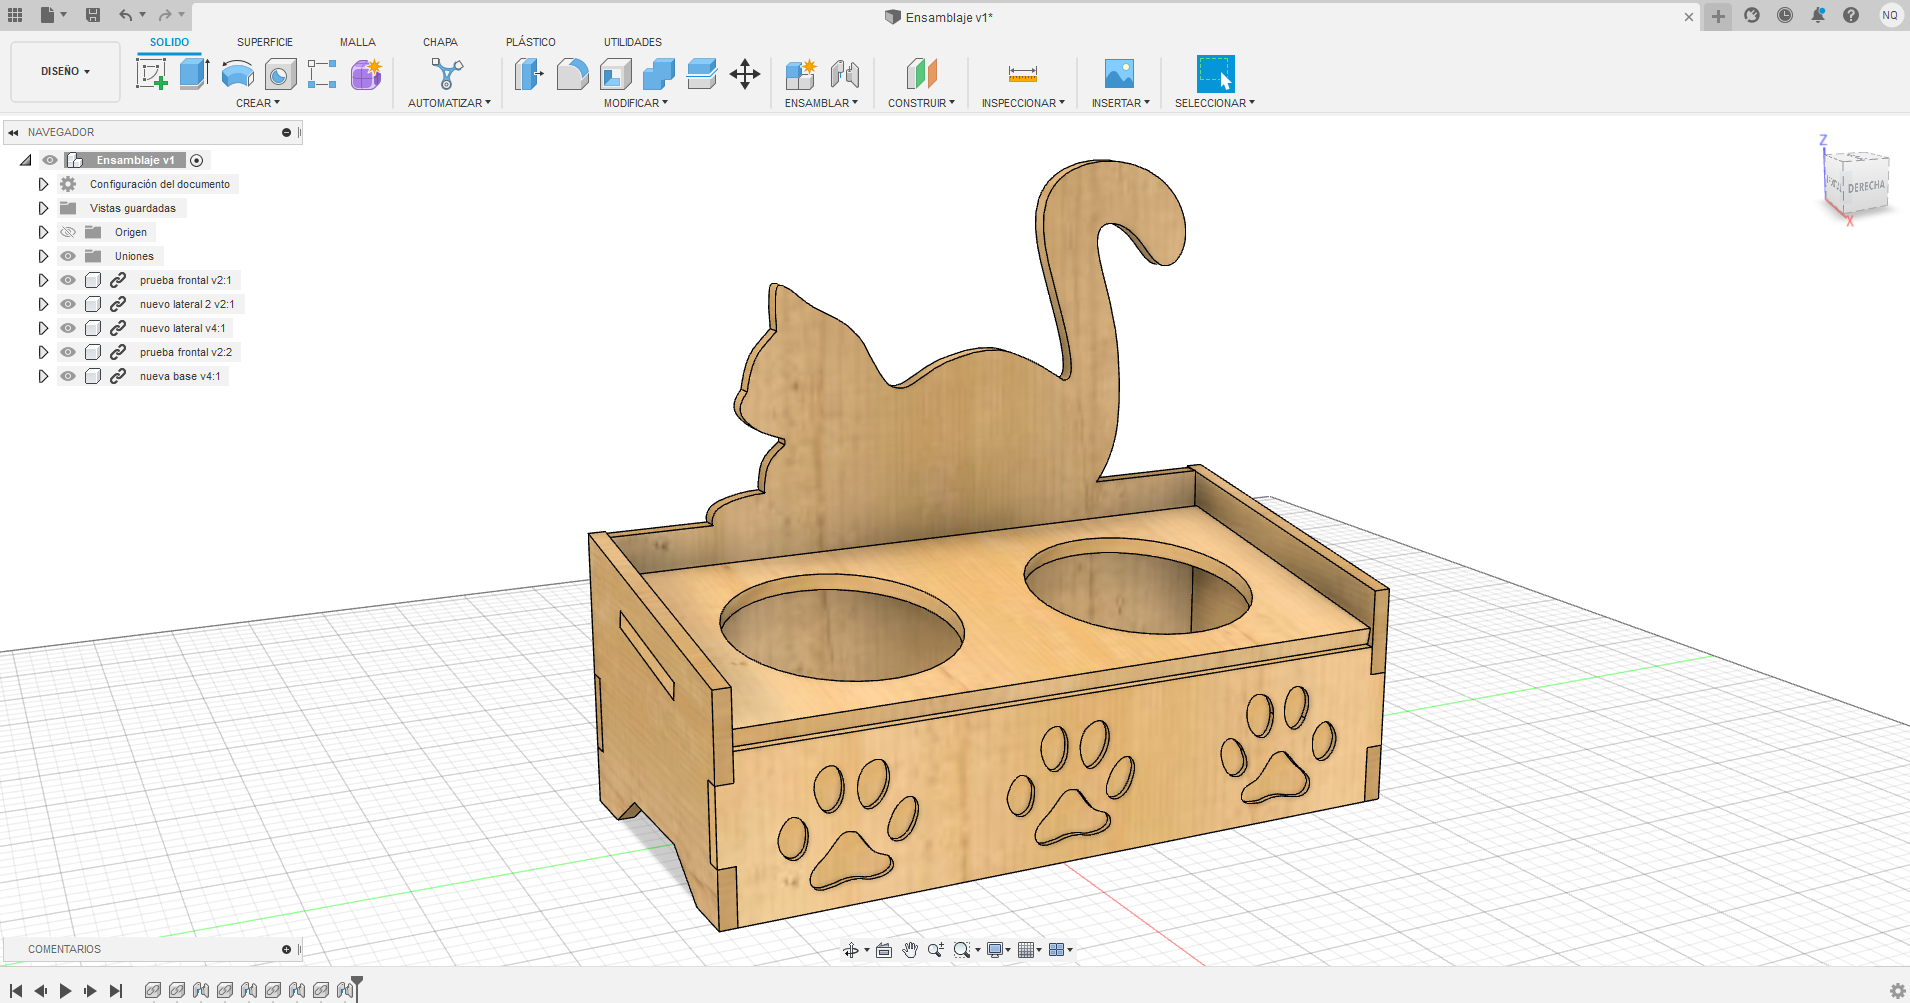Click the Insert image icon
This screenshot has height=1003, width=1910.
(x=1119, y=74)
